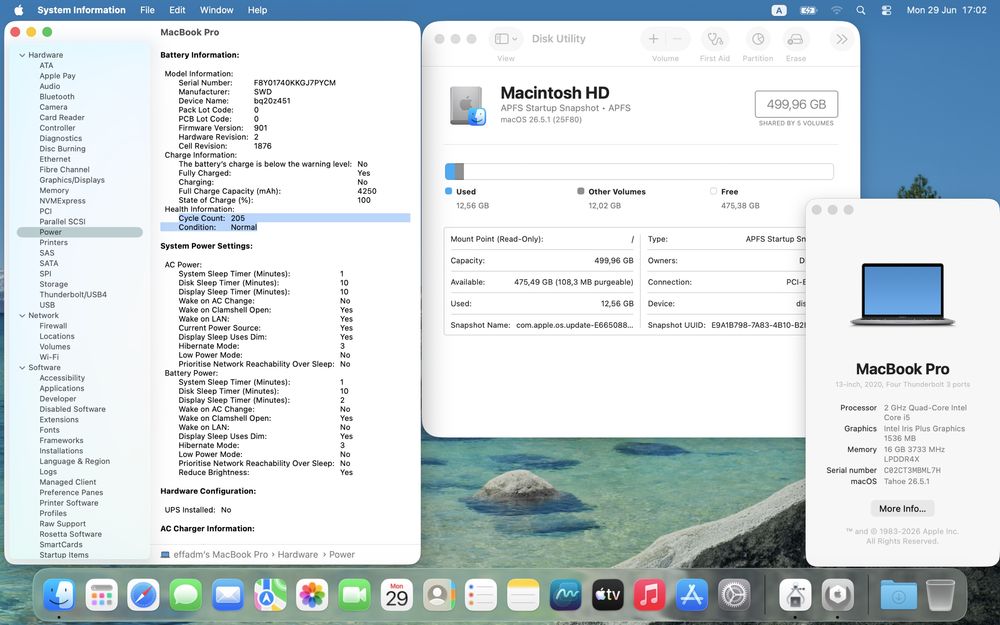1000x625 pixels.
Task: Open Spotlight search in the menu bar
Action: pos(861,10)
